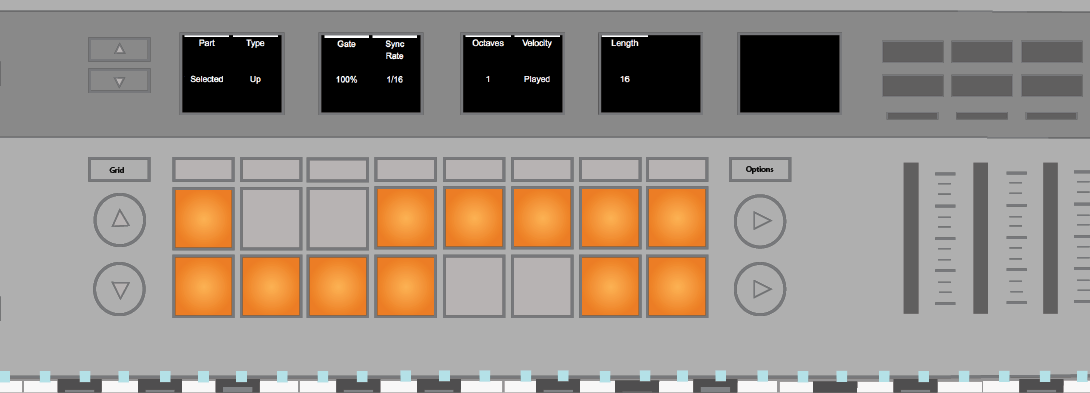Toggle the first orange pad in bottom row
The height and width of the screenshot is (393, 1090).
[x=203, y=287]
